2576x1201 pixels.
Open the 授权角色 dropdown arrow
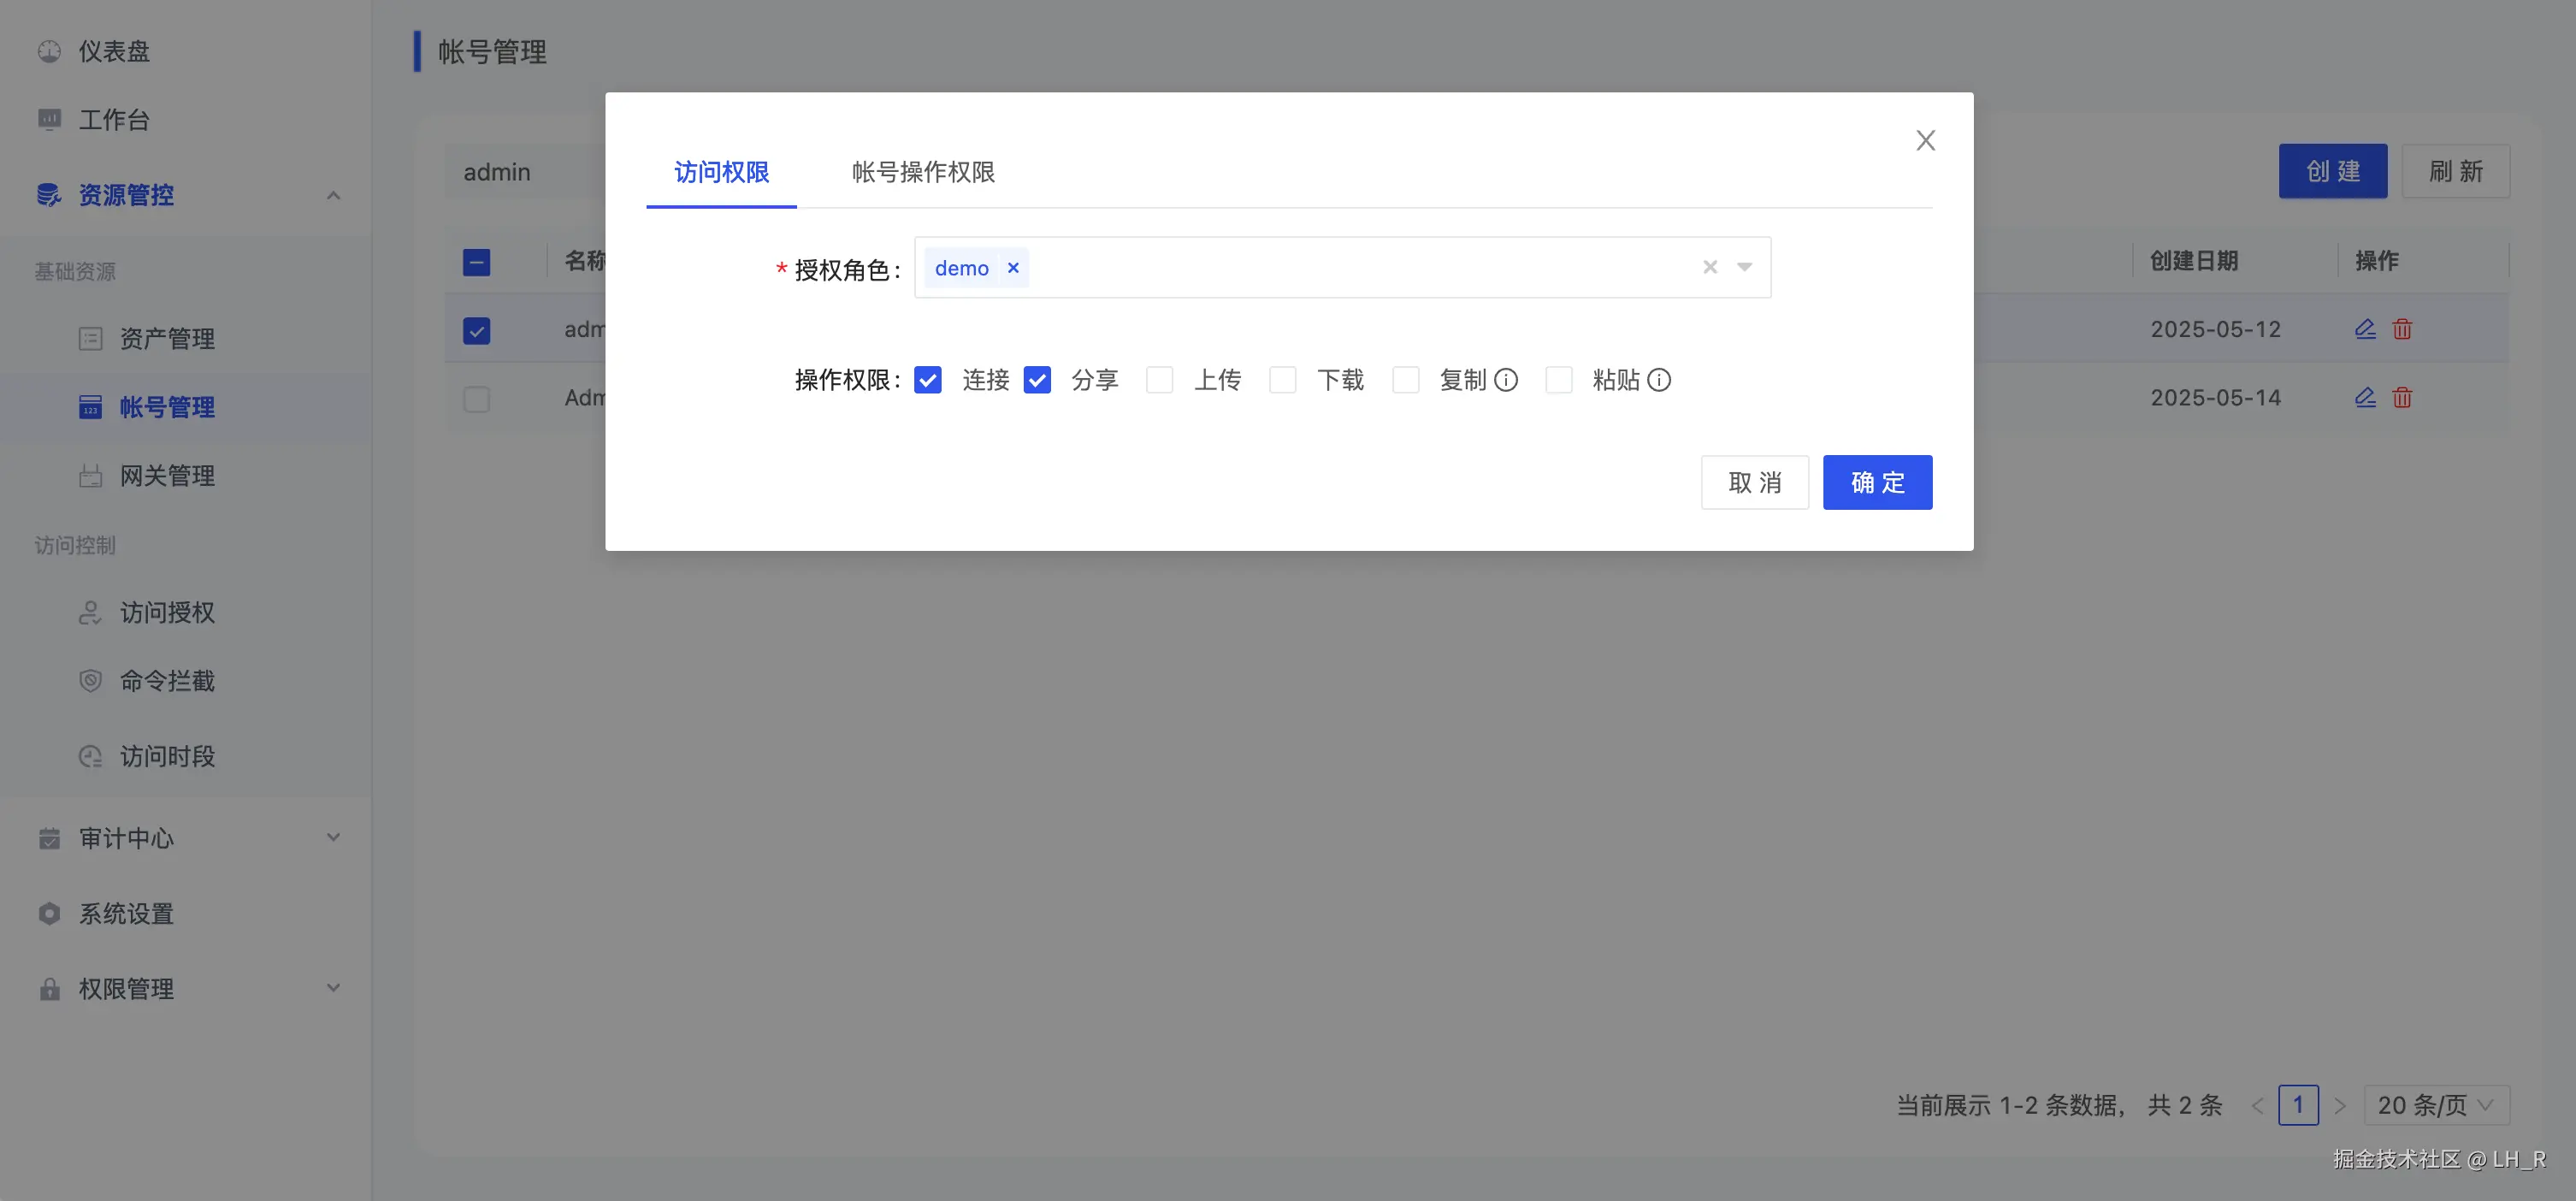(1744, 267)
